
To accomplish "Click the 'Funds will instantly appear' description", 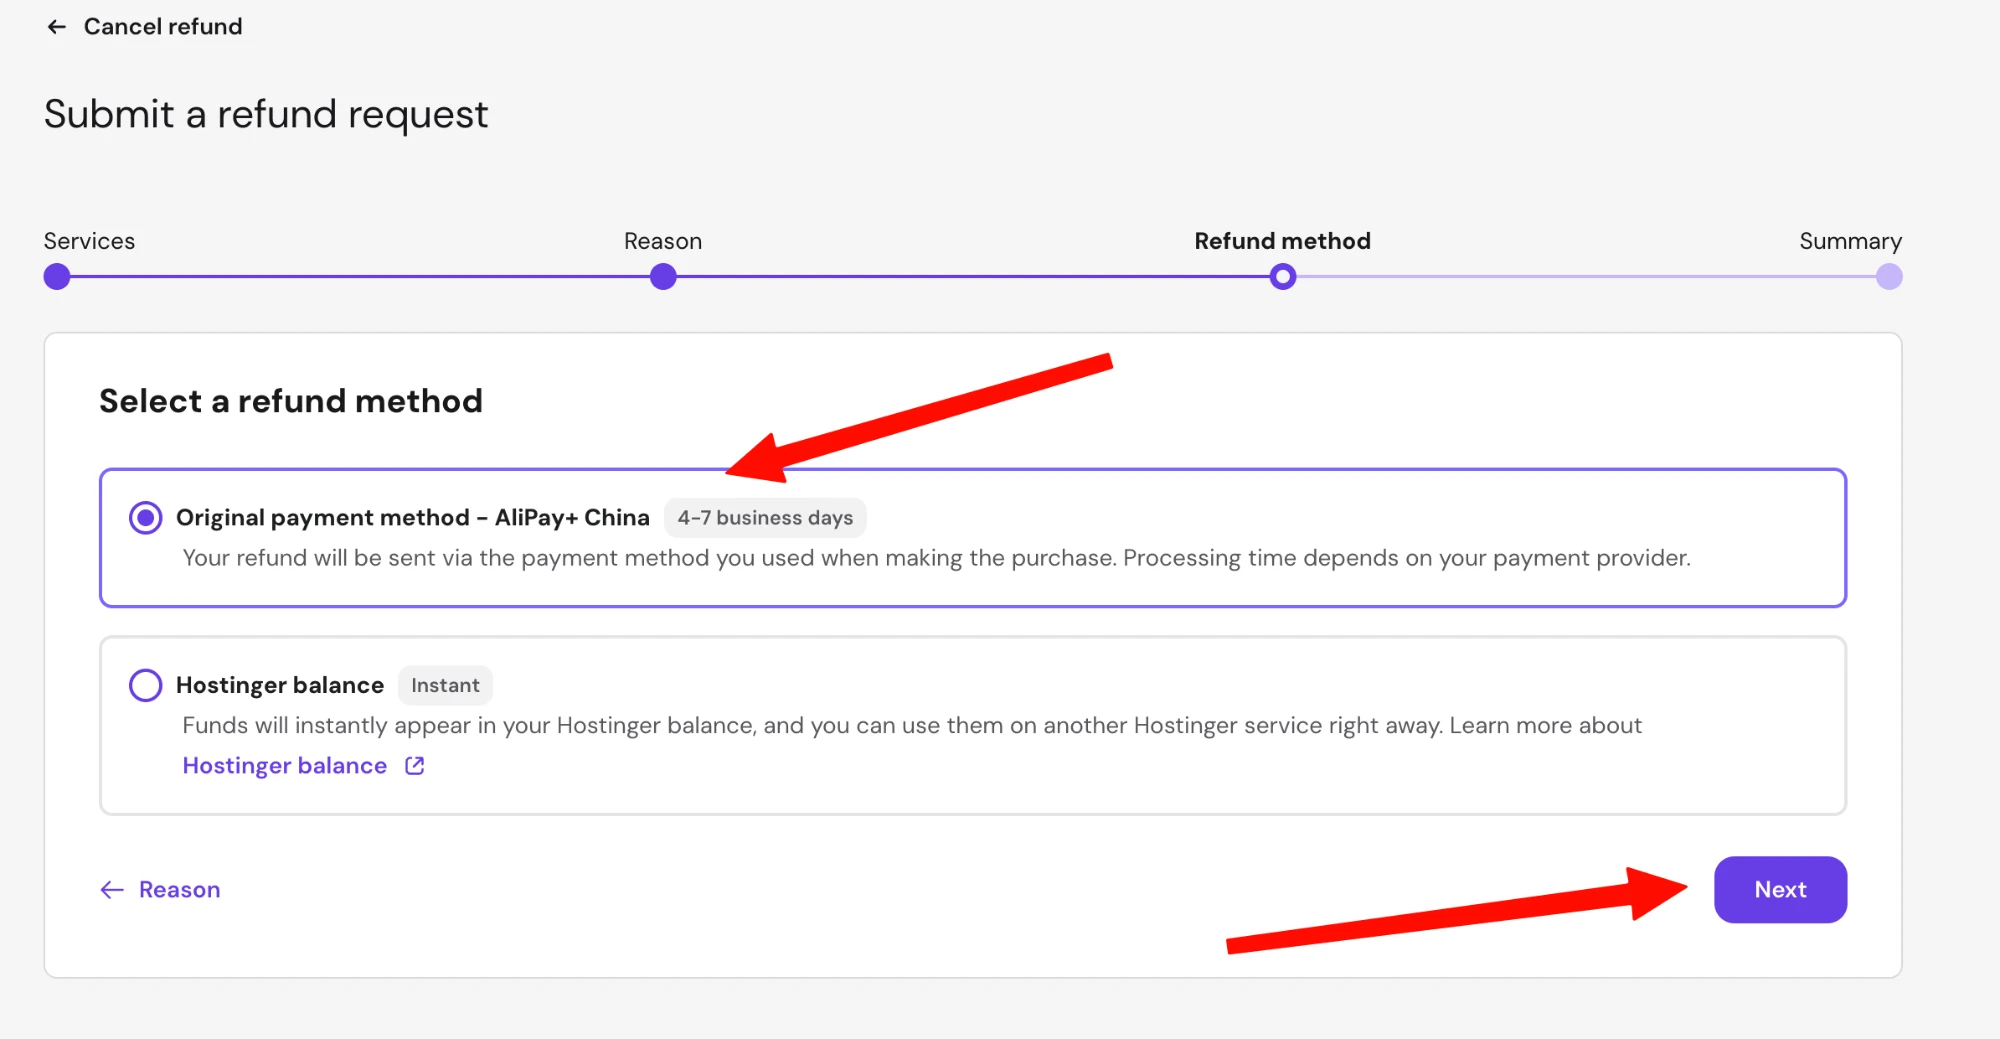I will 912,726.
